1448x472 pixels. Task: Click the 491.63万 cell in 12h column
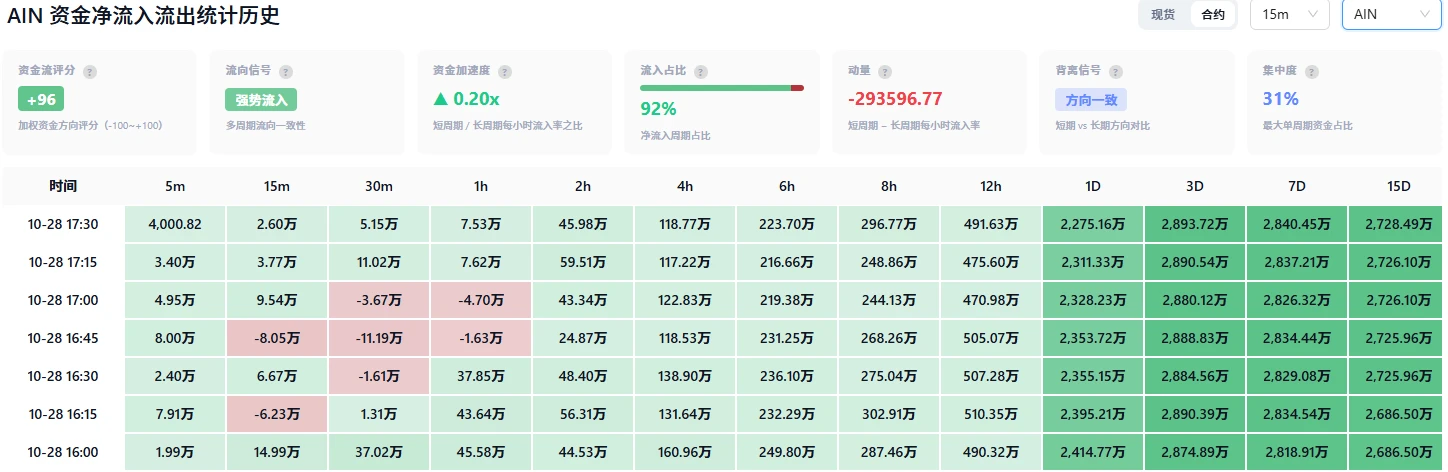point(991,224)
